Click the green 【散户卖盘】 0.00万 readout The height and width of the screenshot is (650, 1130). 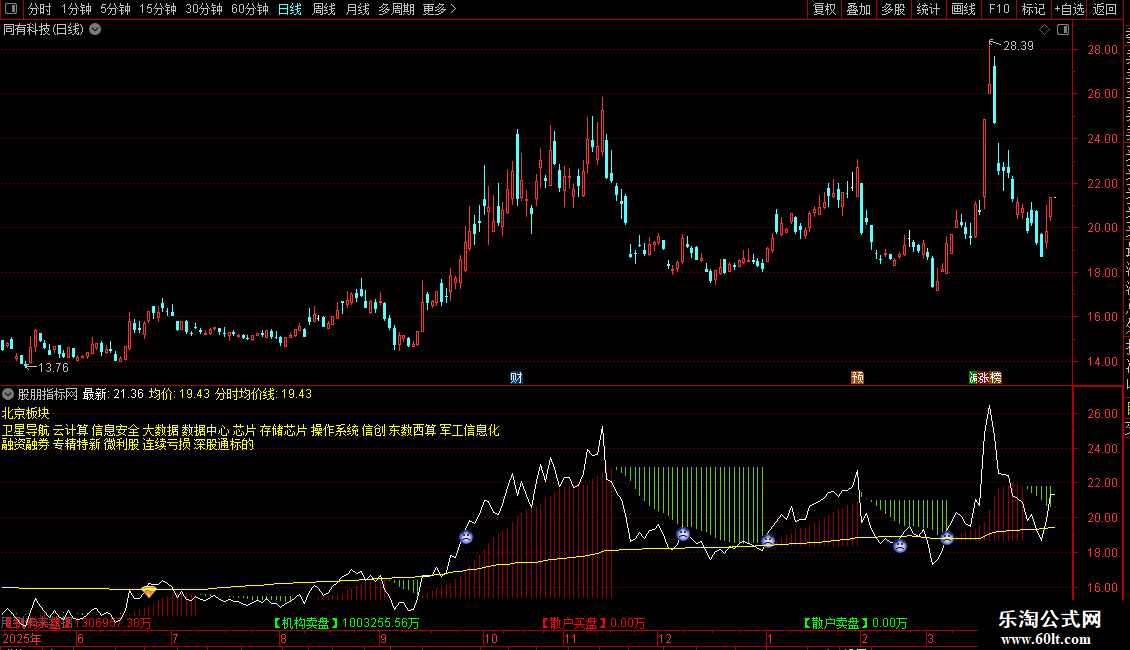pos(855,623)
